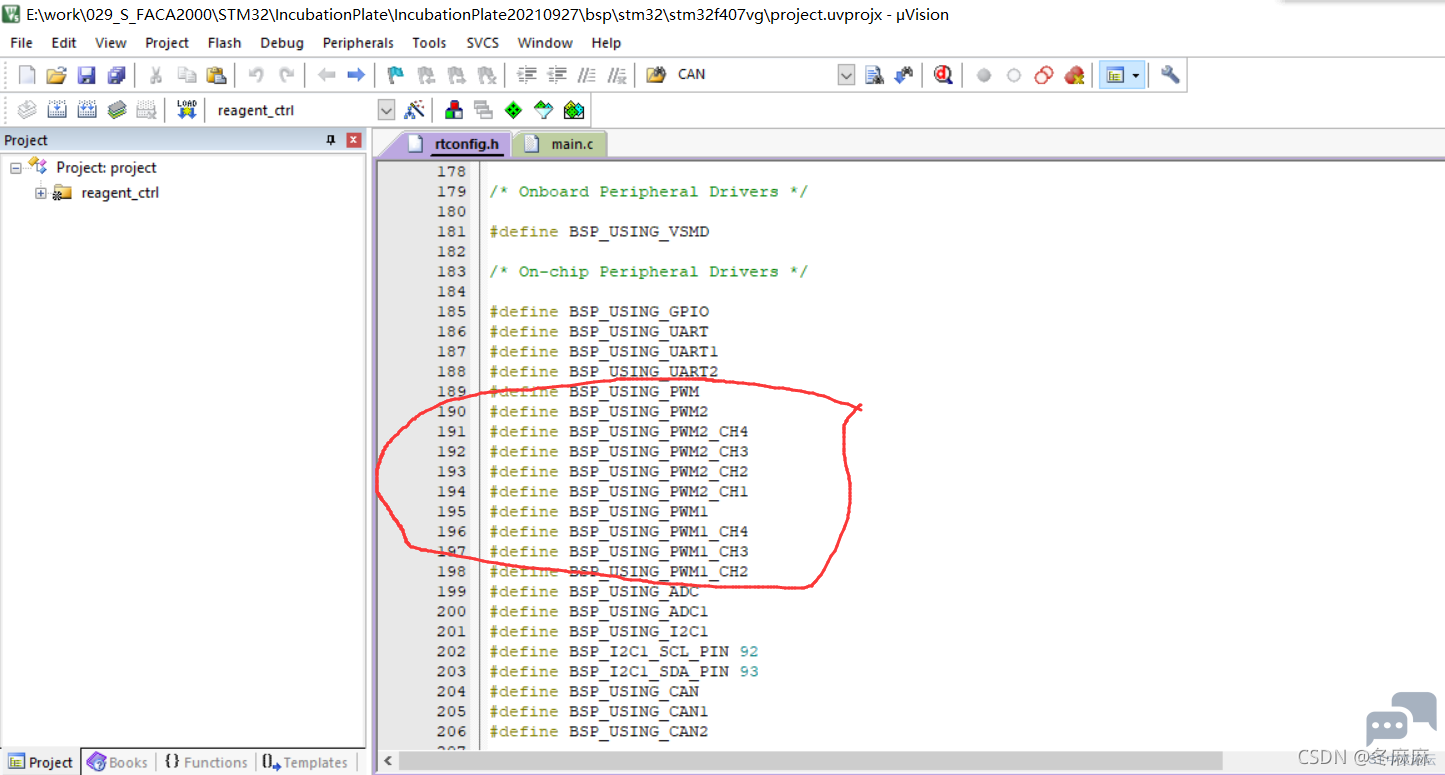
Task: Switch to the Books panel tab
Action: pyautogui.click(x=117, y=762)
